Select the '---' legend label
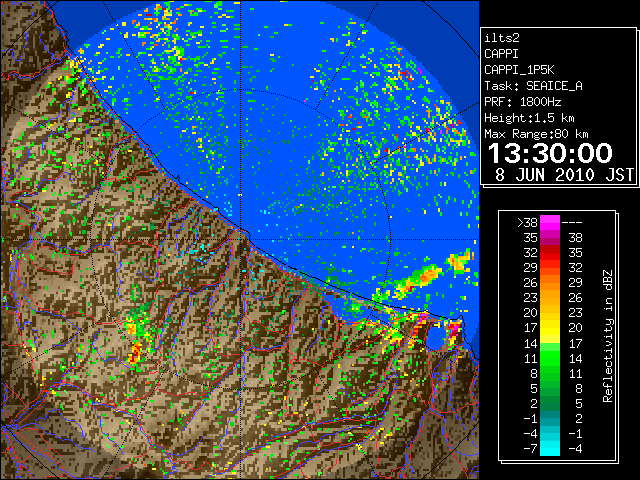The image size is (640, 480). coord(572,223)
